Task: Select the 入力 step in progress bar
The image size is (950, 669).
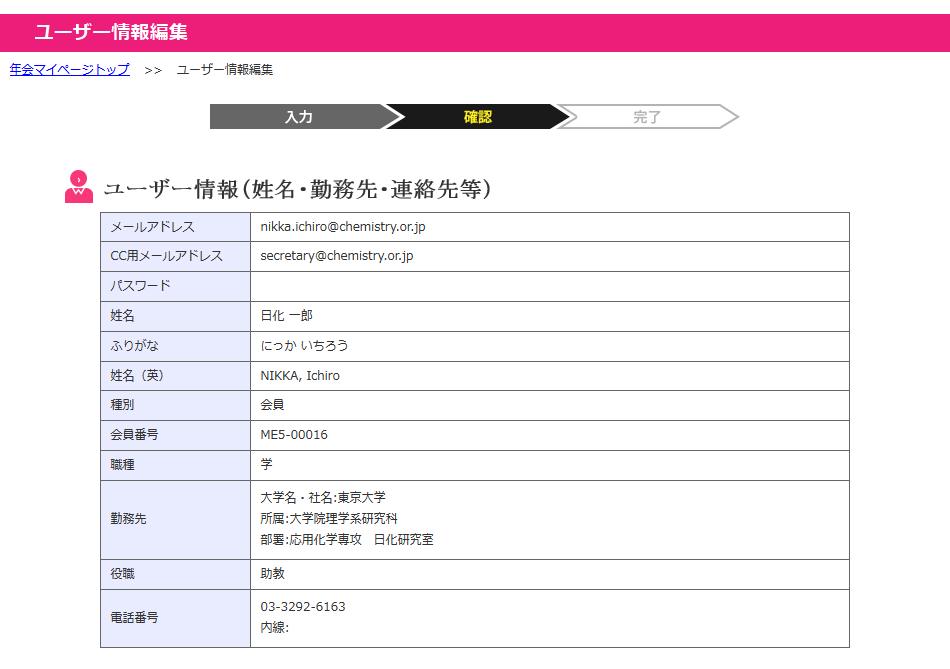Action: 298,117
